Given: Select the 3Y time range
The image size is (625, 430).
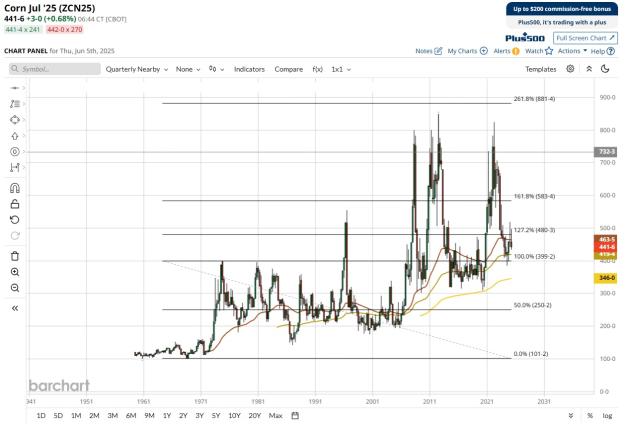Looking at the screenshot, I should tap(200, 416).
